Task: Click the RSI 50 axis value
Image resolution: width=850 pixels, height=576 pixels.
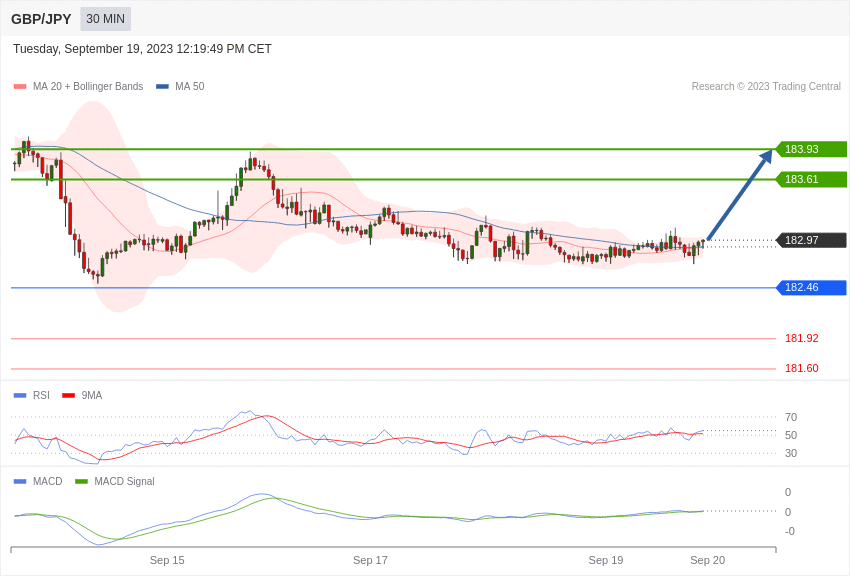Action: click(x=791, y=435)
